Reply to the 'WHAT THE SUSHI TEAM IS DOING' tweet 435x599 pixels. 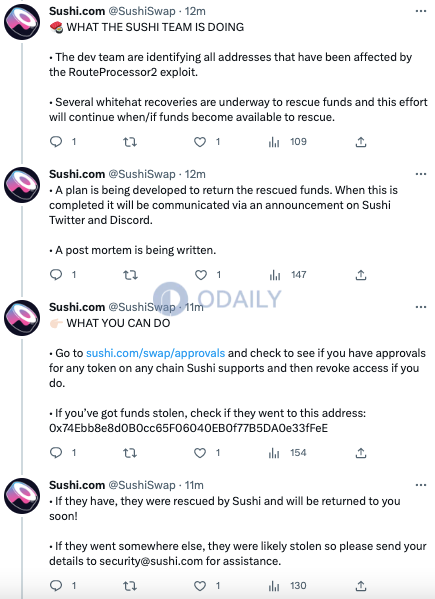click(56, 142)
